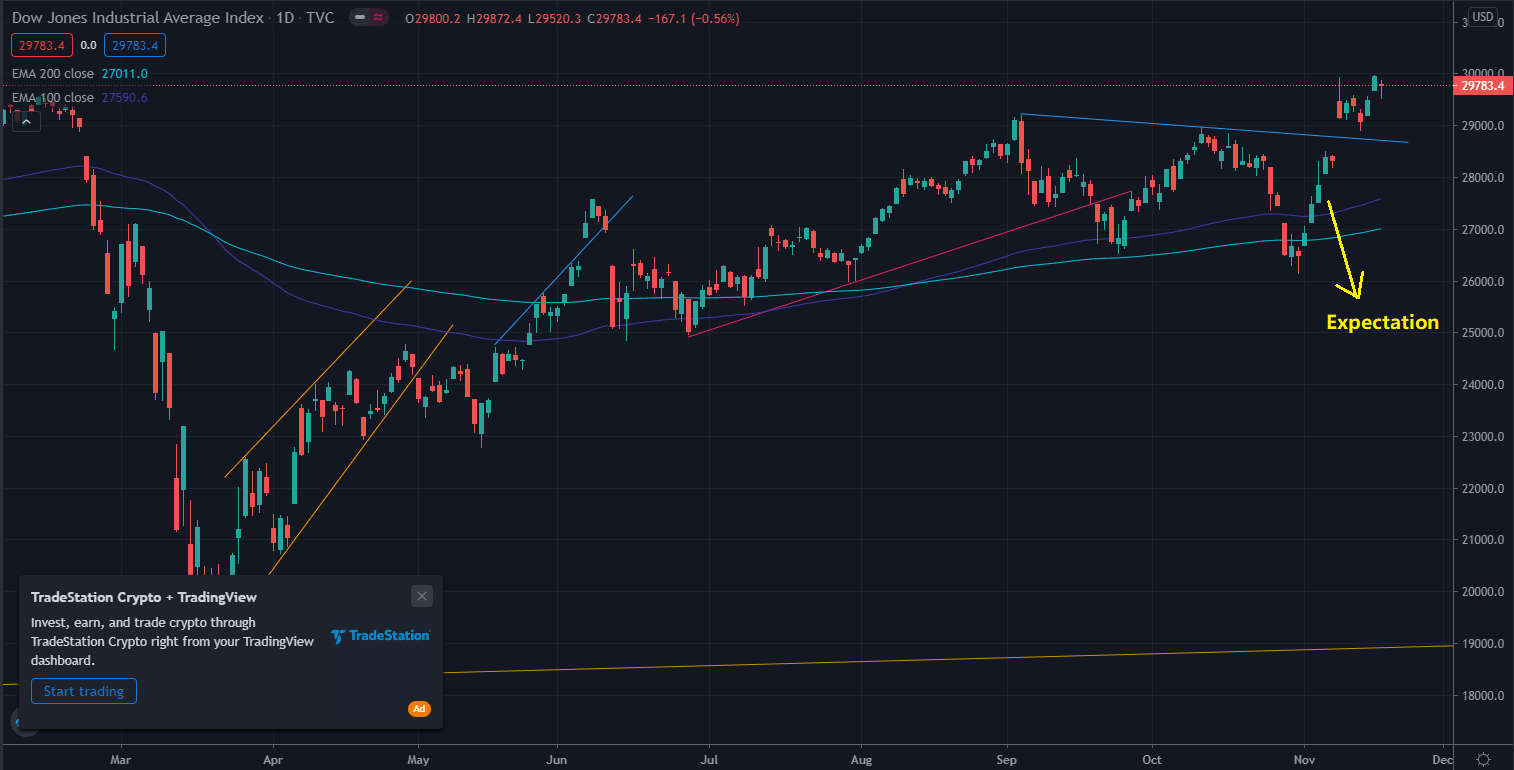1514x770 pixels.
Task: Select the pink trendline from July to September
Action: click(x=910, y=263)
